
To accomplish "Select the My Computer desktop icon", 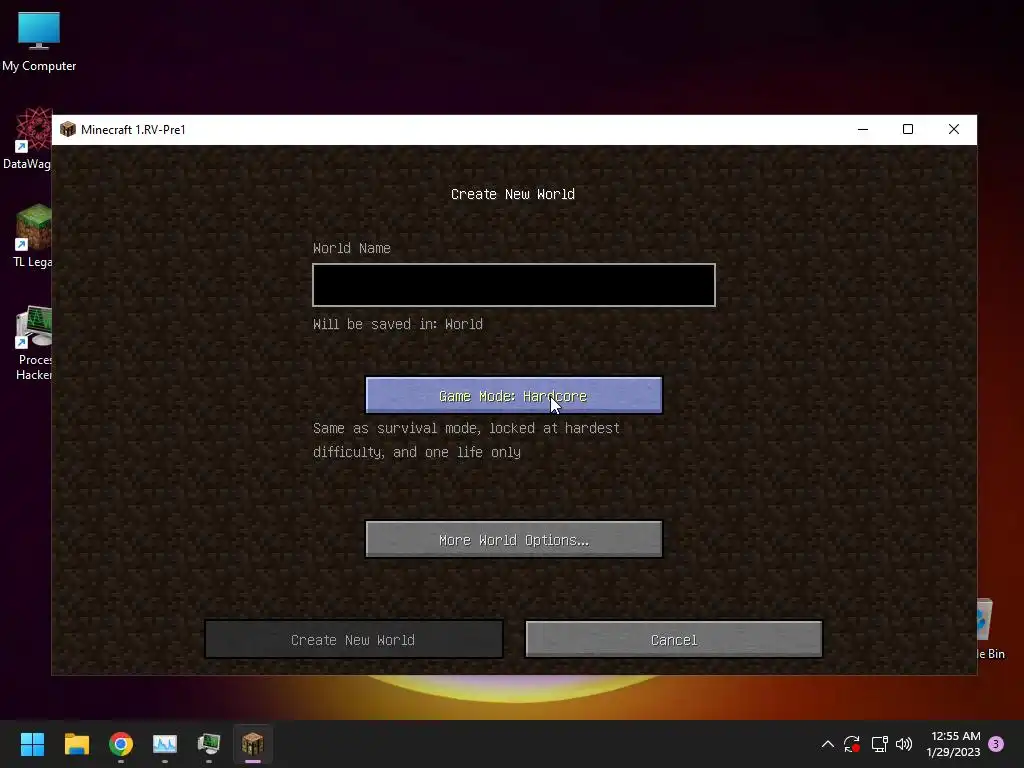I will pos(39,42).
